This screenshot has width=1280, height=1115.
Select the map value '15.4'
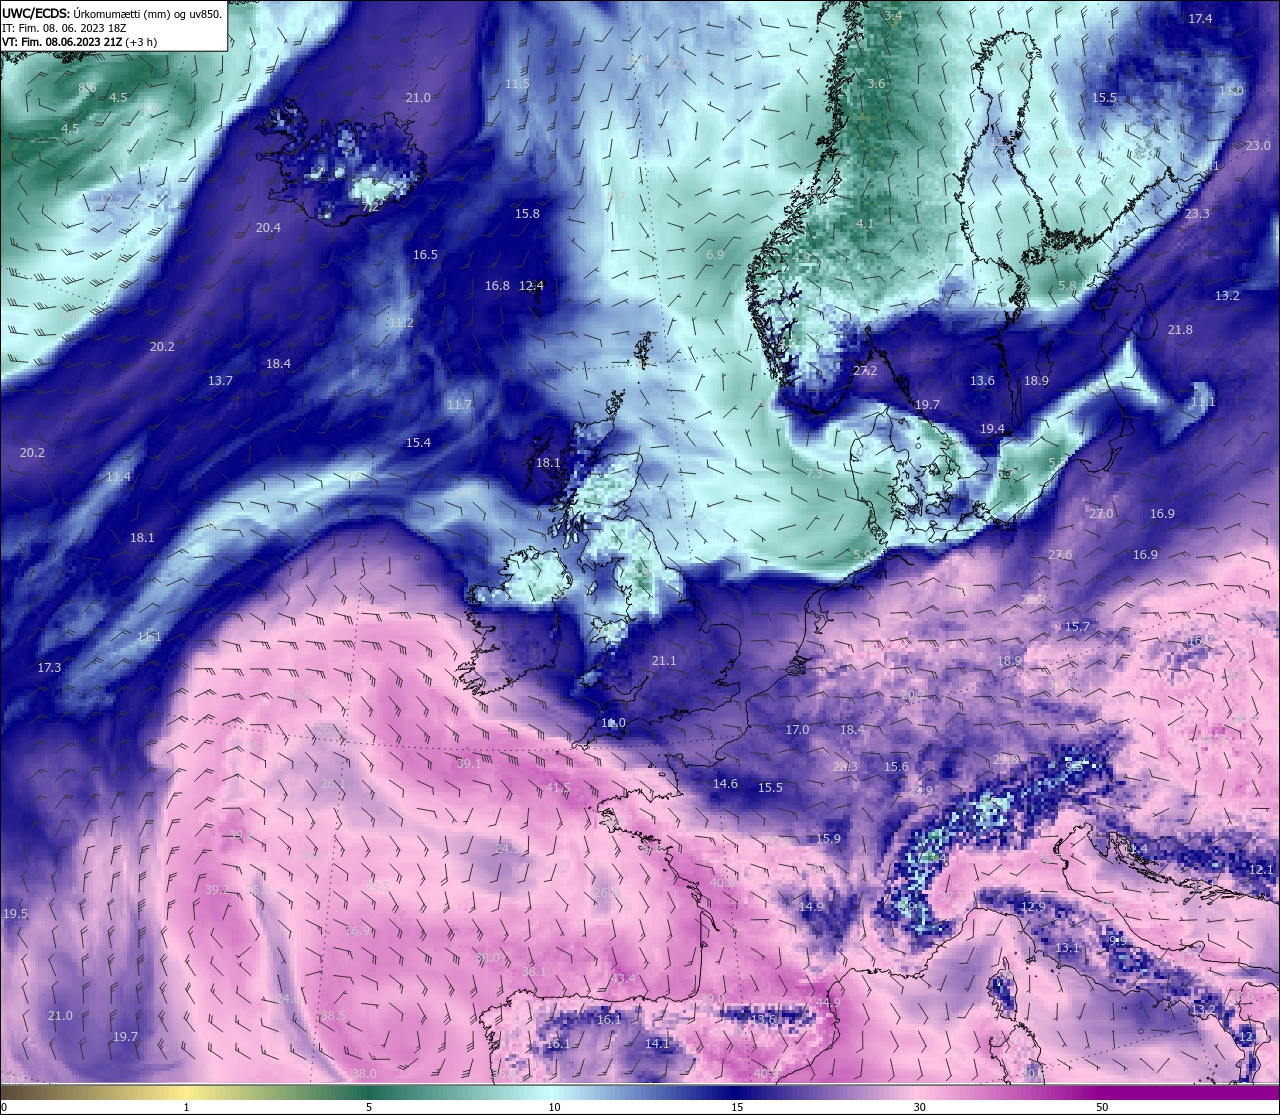[418, 443]
